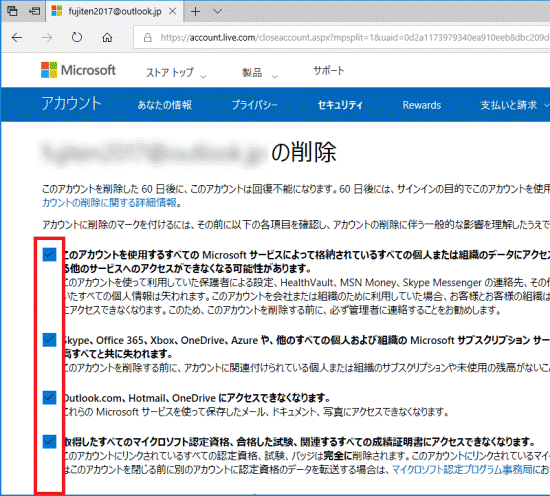Click the の削除 page heading

304,152
